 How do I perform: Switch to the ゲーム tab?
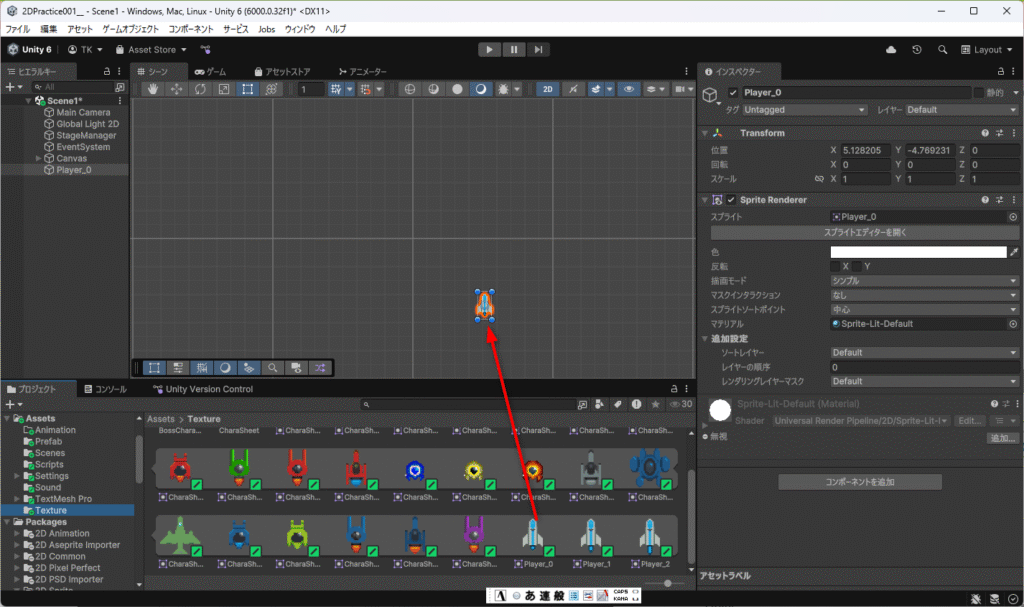click(x=211, y=72)
